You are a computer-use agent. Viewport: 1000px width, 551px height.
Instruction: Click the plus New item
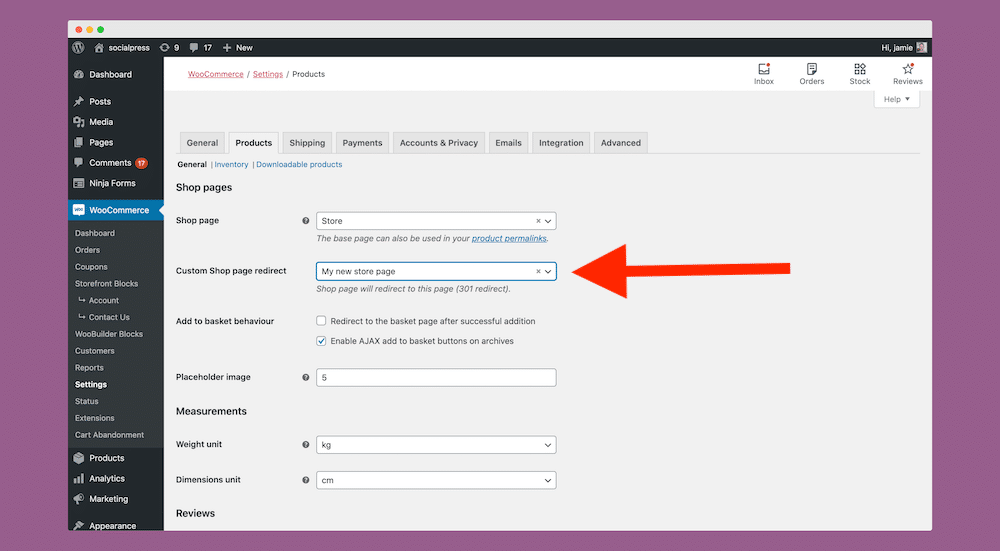point(237,48)
